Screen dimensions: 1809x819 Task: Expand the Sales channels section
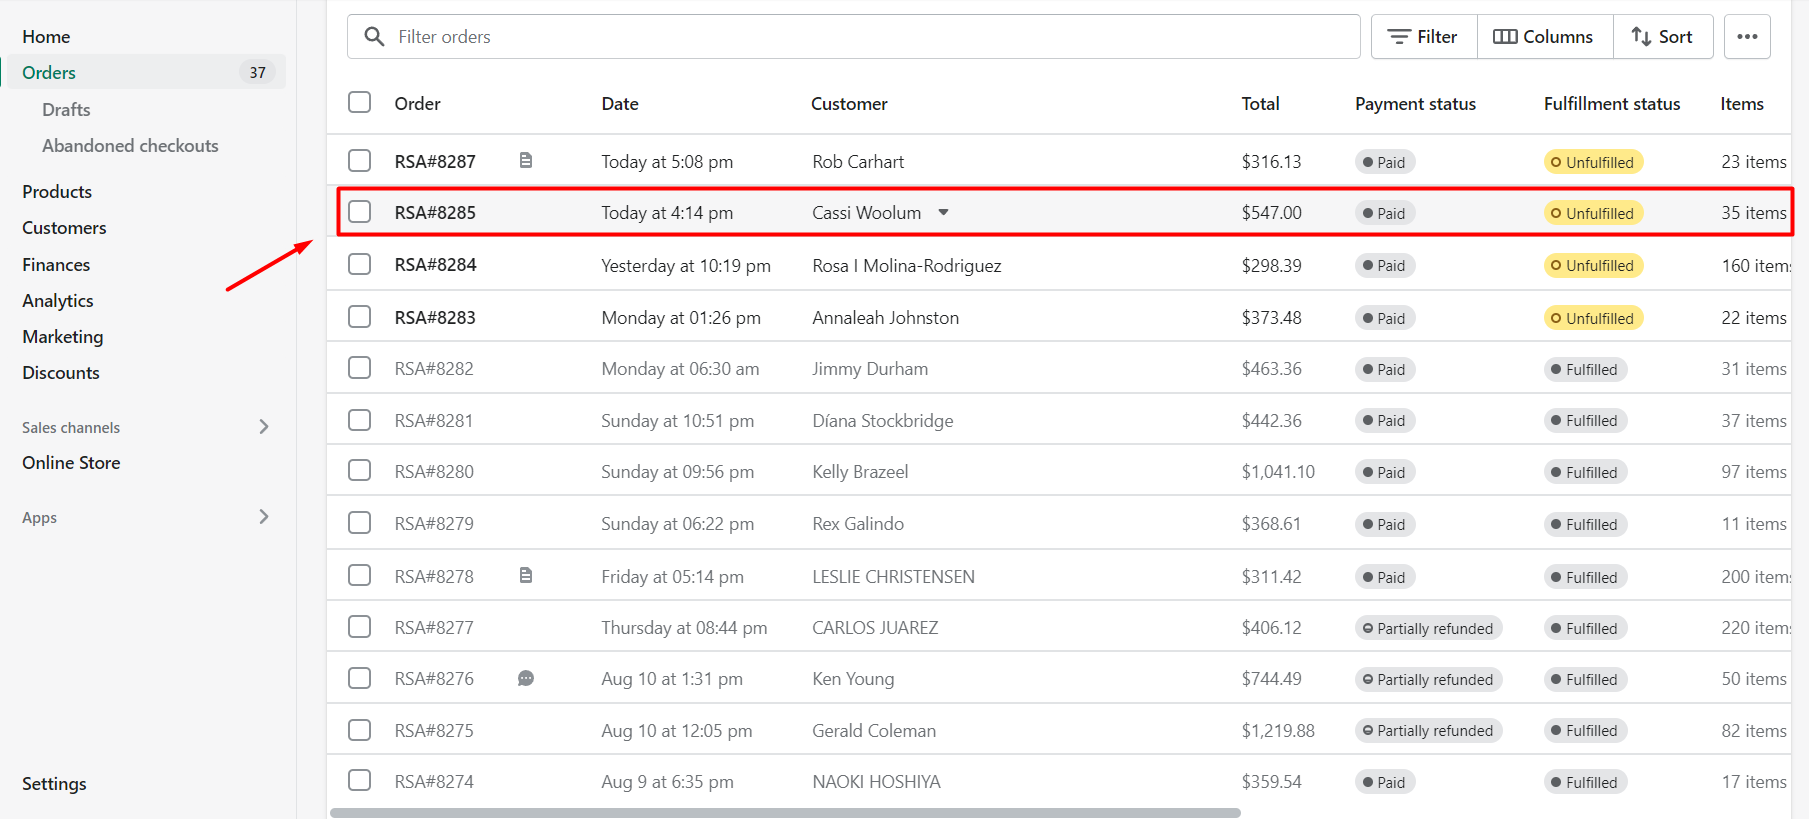[x=264, y=427]
